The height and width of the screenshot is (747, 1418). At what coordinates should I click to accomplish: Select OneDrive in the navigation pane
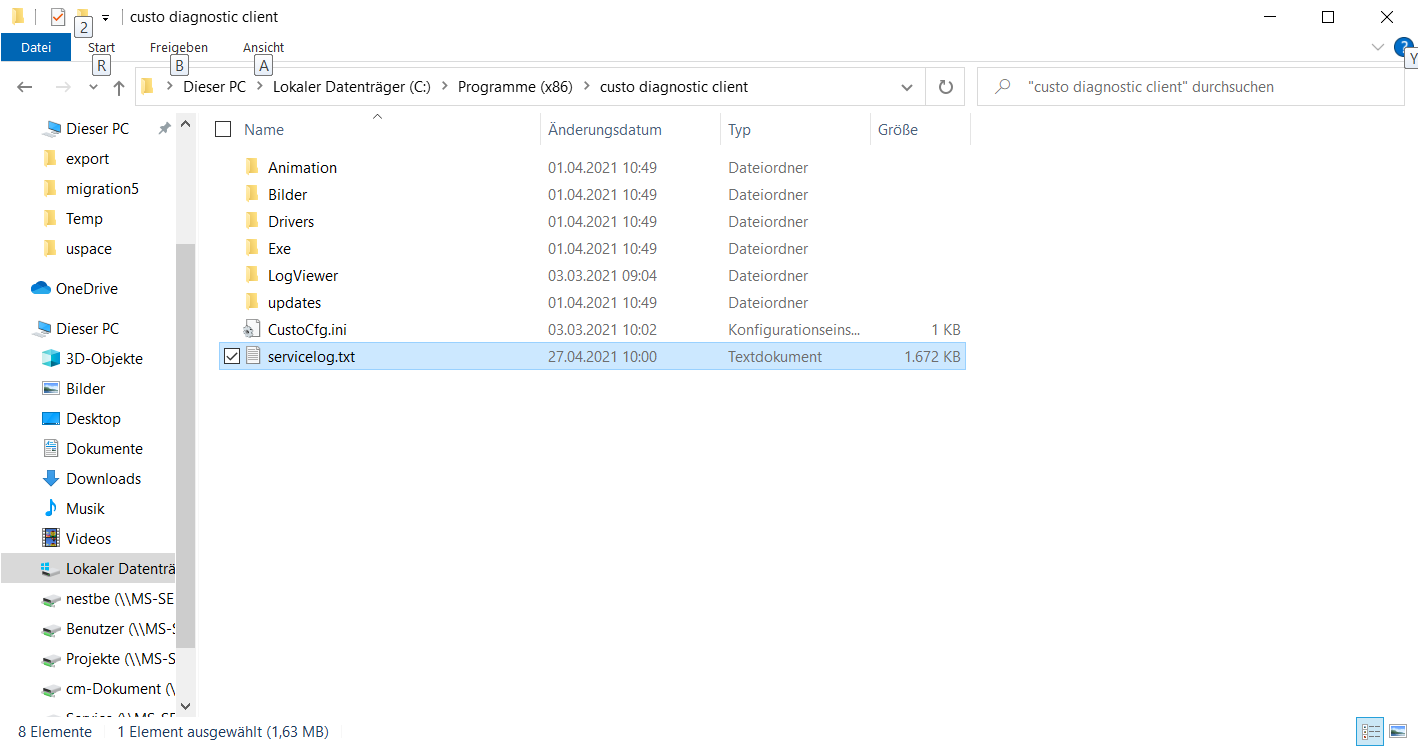[x=86, y=288]
